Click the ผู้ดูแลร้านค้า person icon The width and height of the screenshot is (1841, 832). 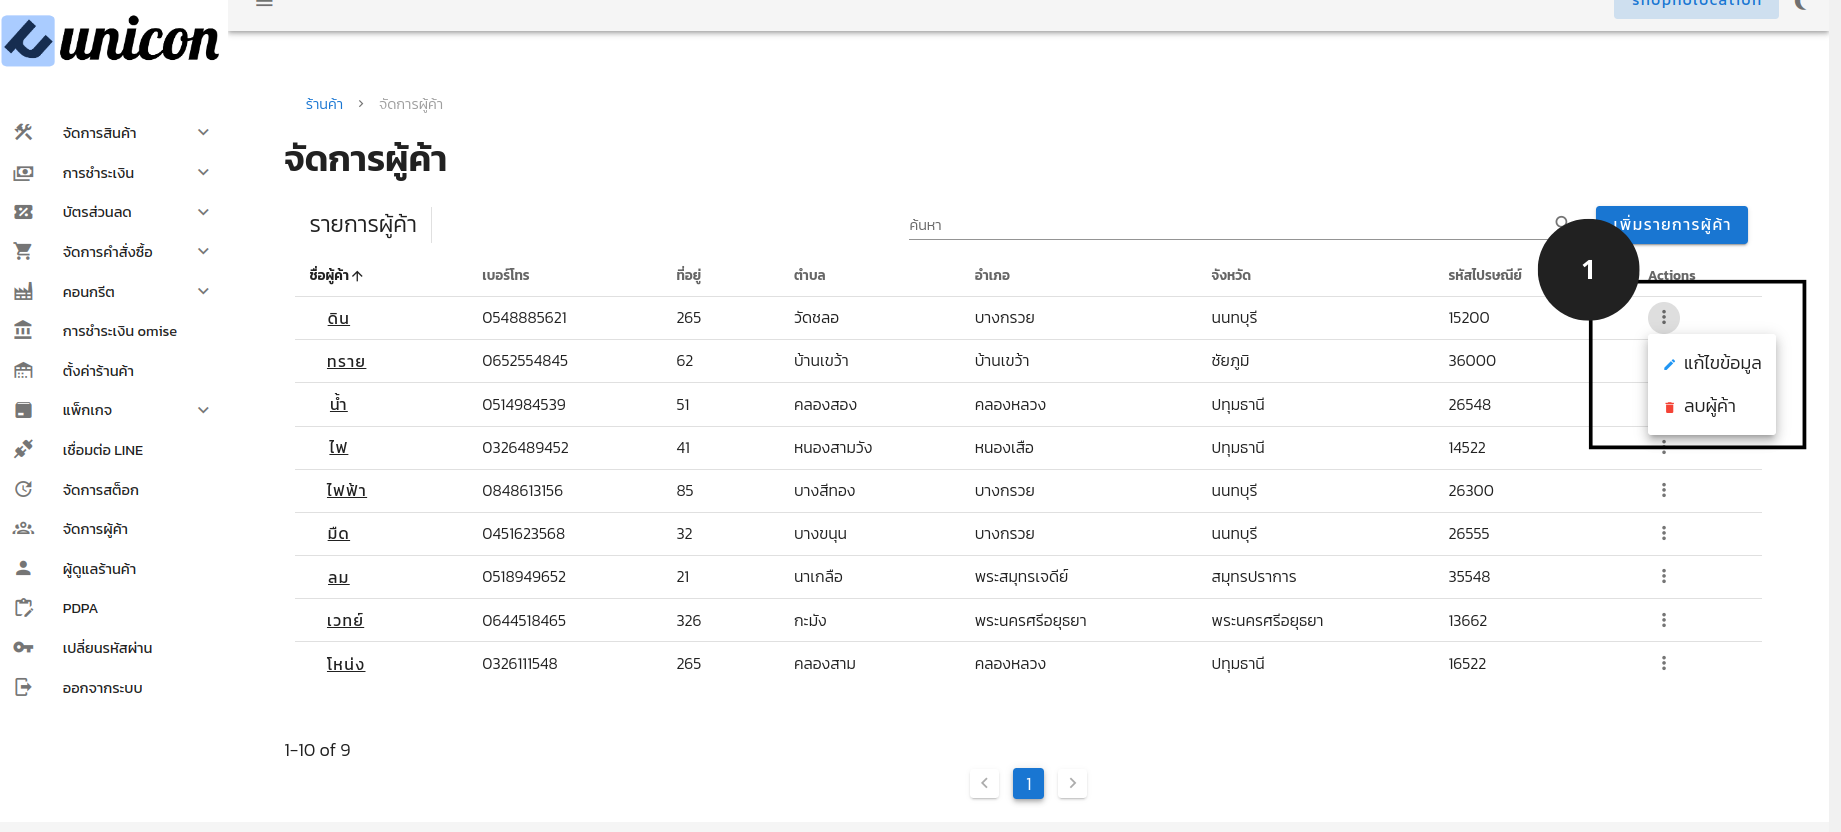(x=23, y=568)
